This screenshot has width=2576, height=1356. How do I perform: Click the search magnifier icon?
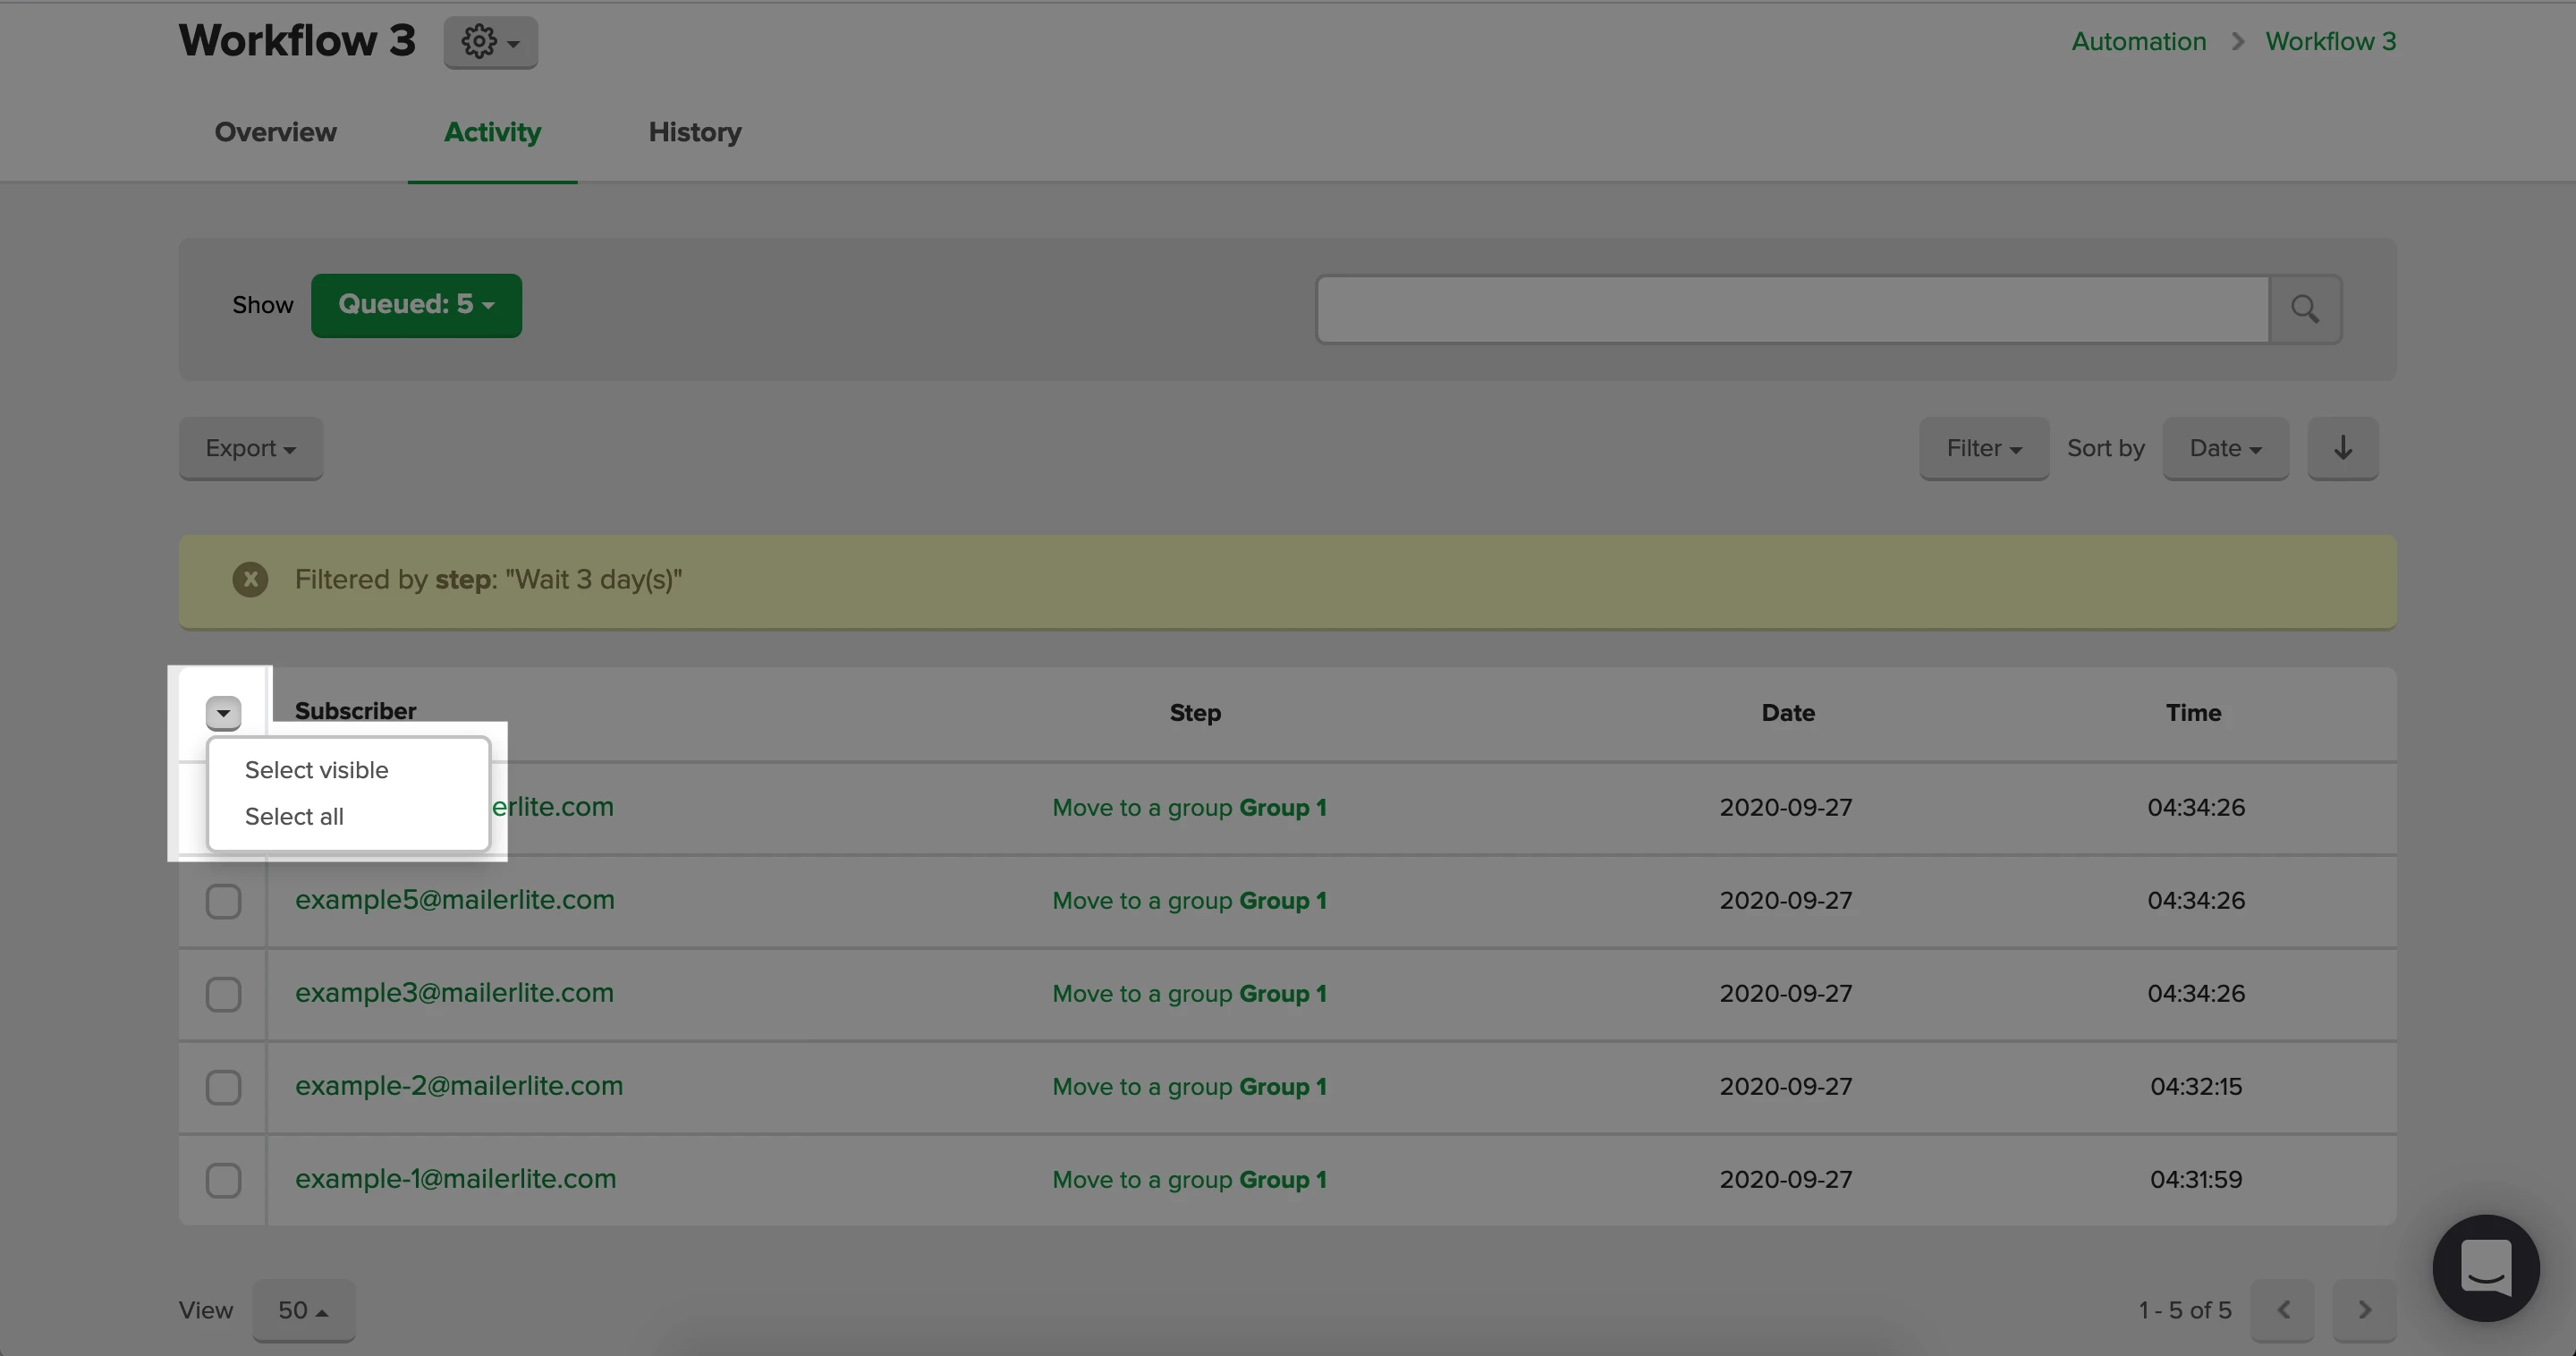point(2305,309)
